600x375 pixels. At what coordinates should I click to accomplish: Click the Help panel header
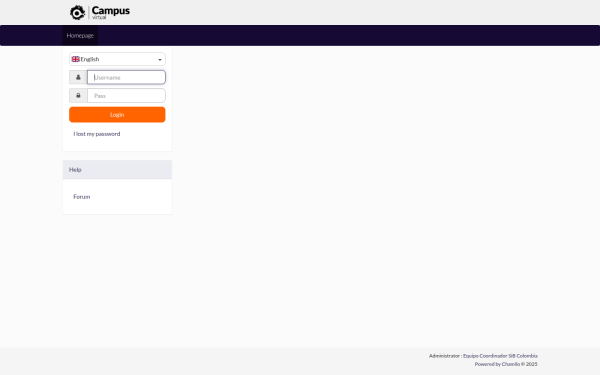point(117,170)
